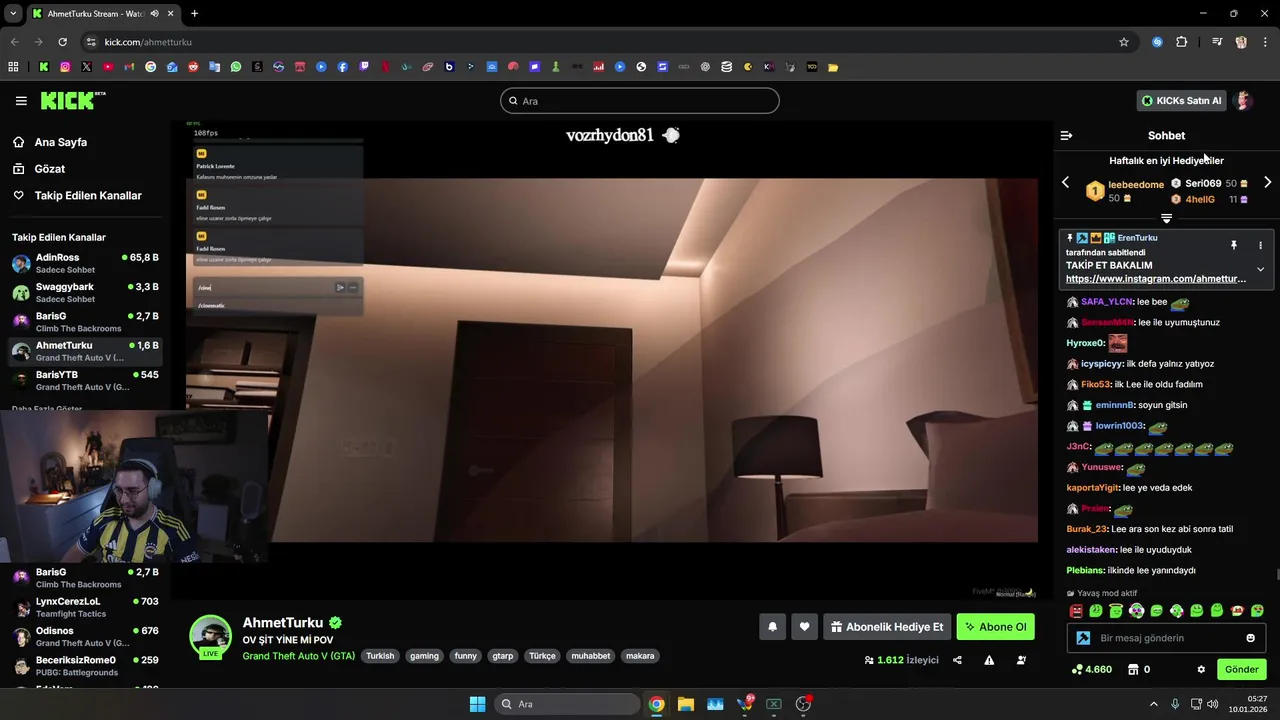1280x720 pixels.
Task: Open WhatsApp bookmark in bookmarks bar
Action: click(236, 67)
